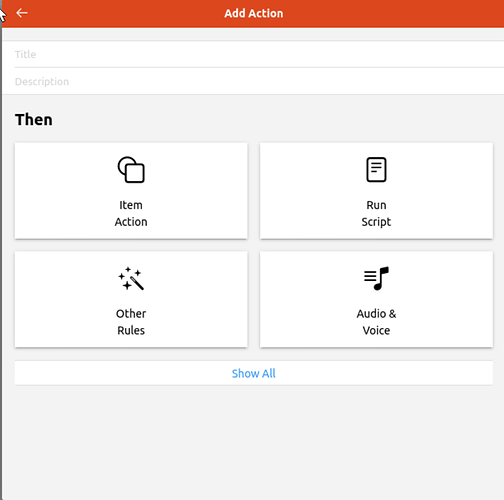Screen dimensions: 504x500
Task: Focus the Title input field
Action: coord(253,54)
